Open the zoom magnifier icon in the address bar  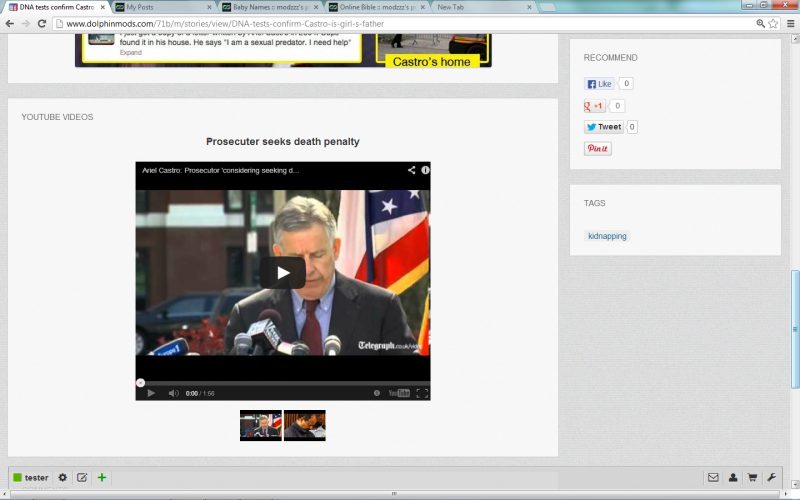click(x=760, y=23)
